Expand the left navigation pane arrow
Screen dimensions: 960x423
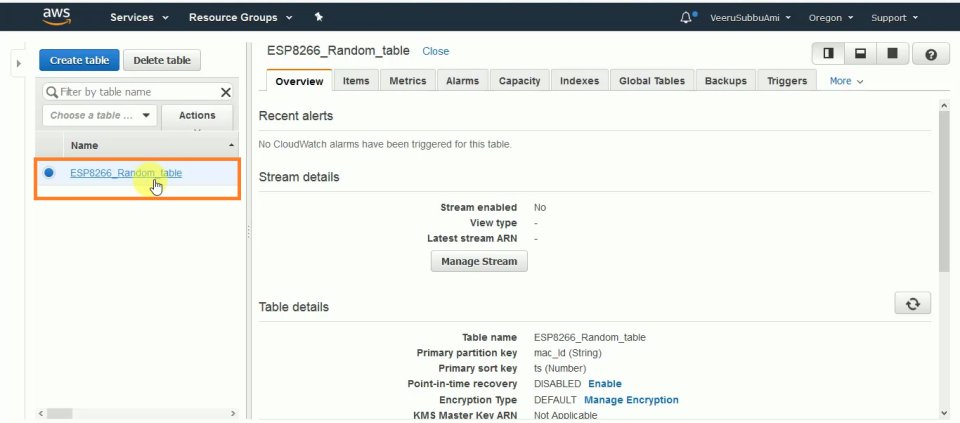coord(18,63)
